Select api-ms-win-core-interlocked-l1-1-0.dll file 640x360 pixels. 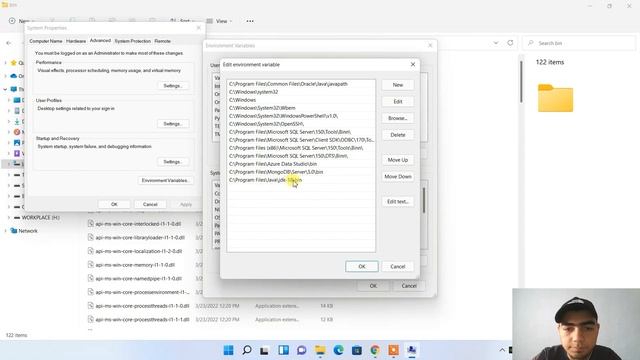(138, 224)
